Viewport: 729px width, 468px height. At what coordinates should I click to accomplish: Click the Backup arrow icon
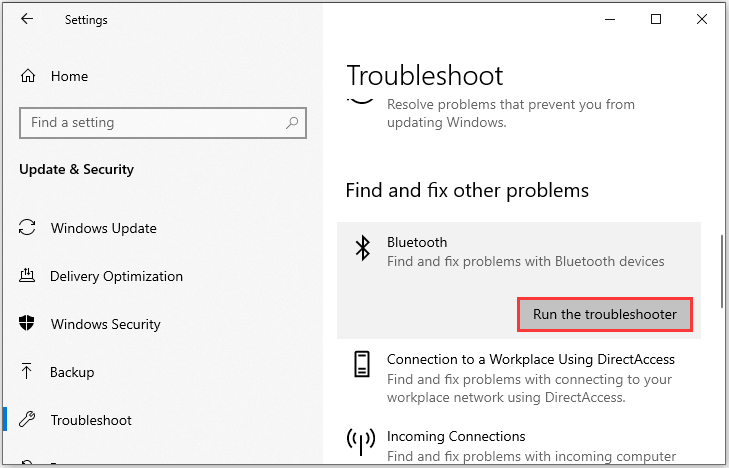tap(28, 372)
